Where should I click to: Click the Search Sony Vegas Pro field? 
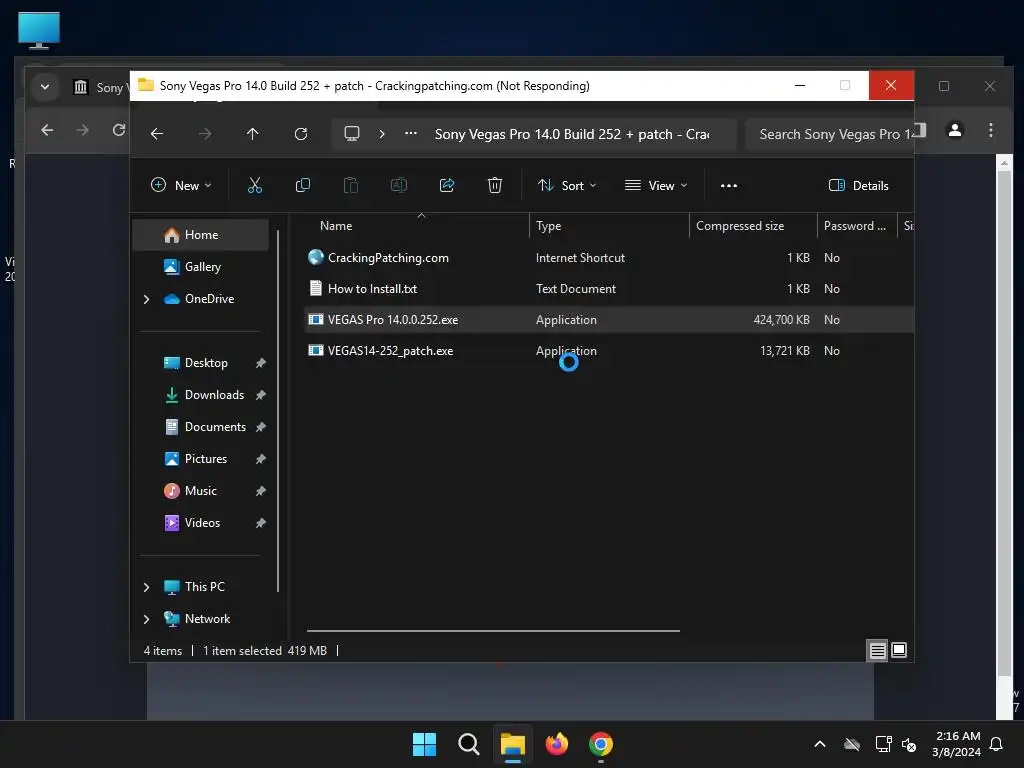[829, 135]
